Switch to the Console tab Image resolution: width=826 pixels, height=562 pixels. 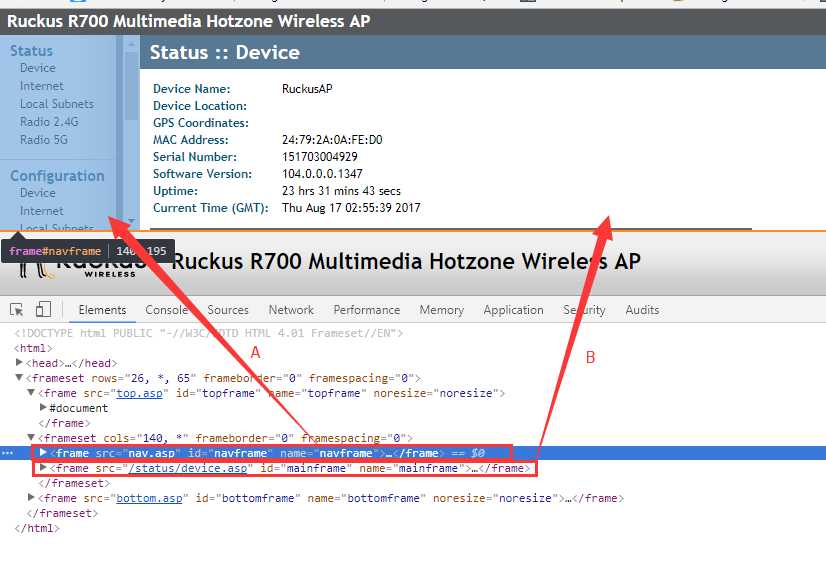[166, 310]
